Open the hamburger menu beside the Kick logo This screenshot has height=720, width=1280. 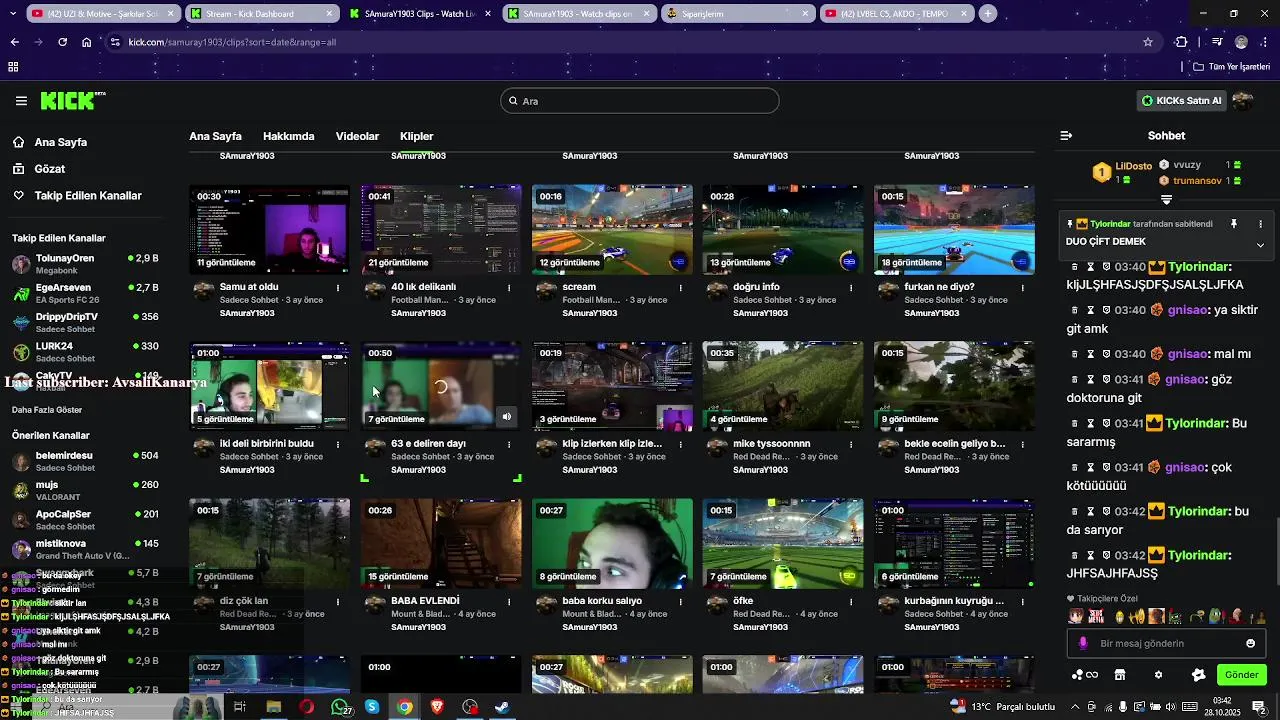[21, 101]
